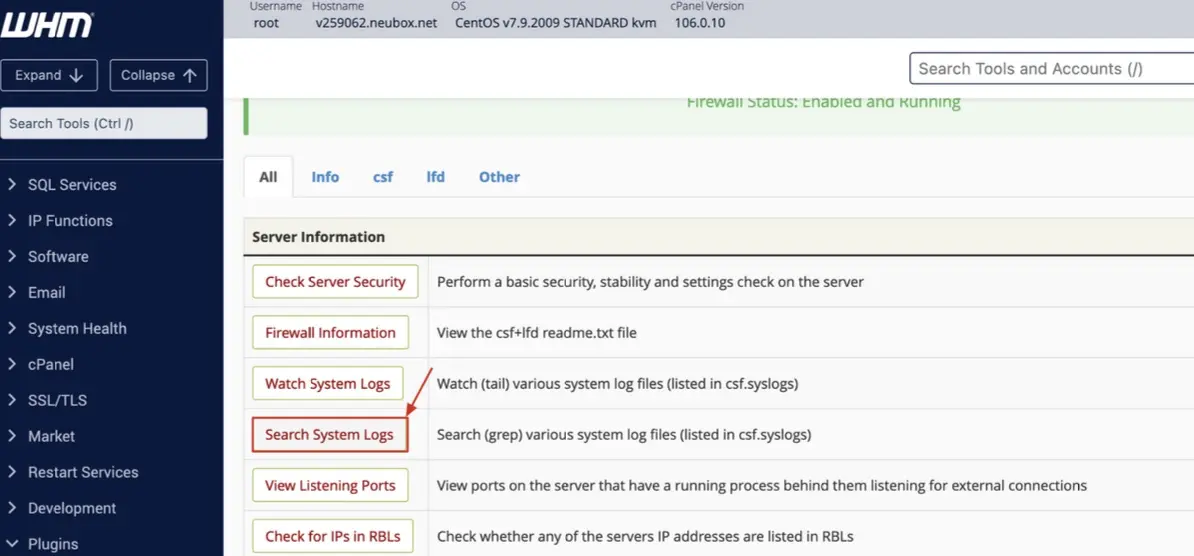Collapse the Plugins section chevron

(11, 544)
